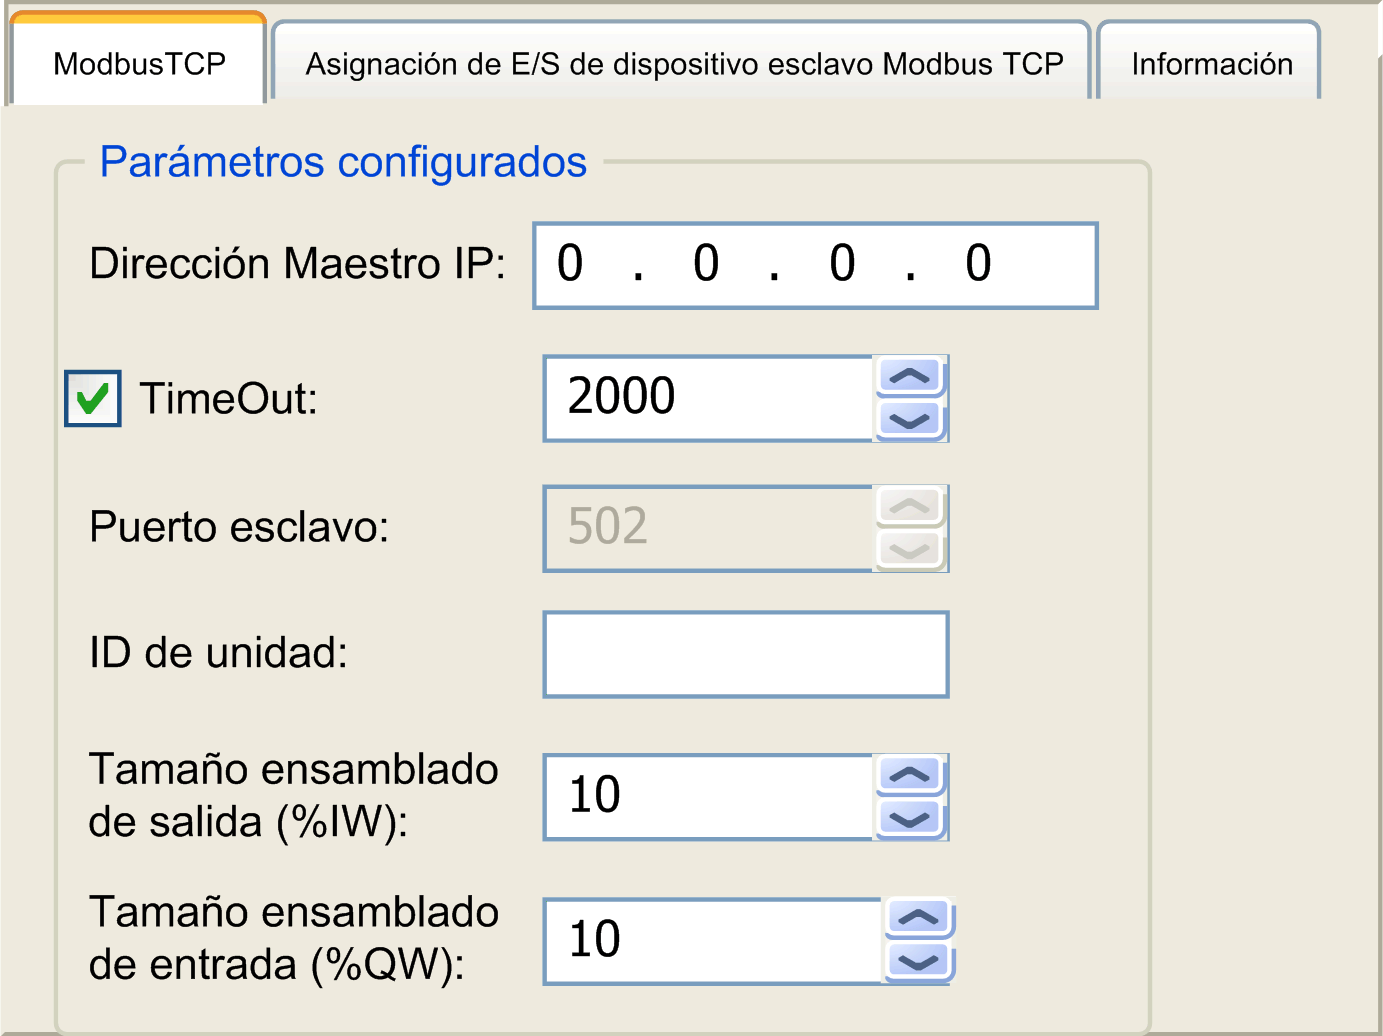Click the TimeOut value field
Image resolution: width=1383 pixels, height=1036 pixels.
click(708, 398)
